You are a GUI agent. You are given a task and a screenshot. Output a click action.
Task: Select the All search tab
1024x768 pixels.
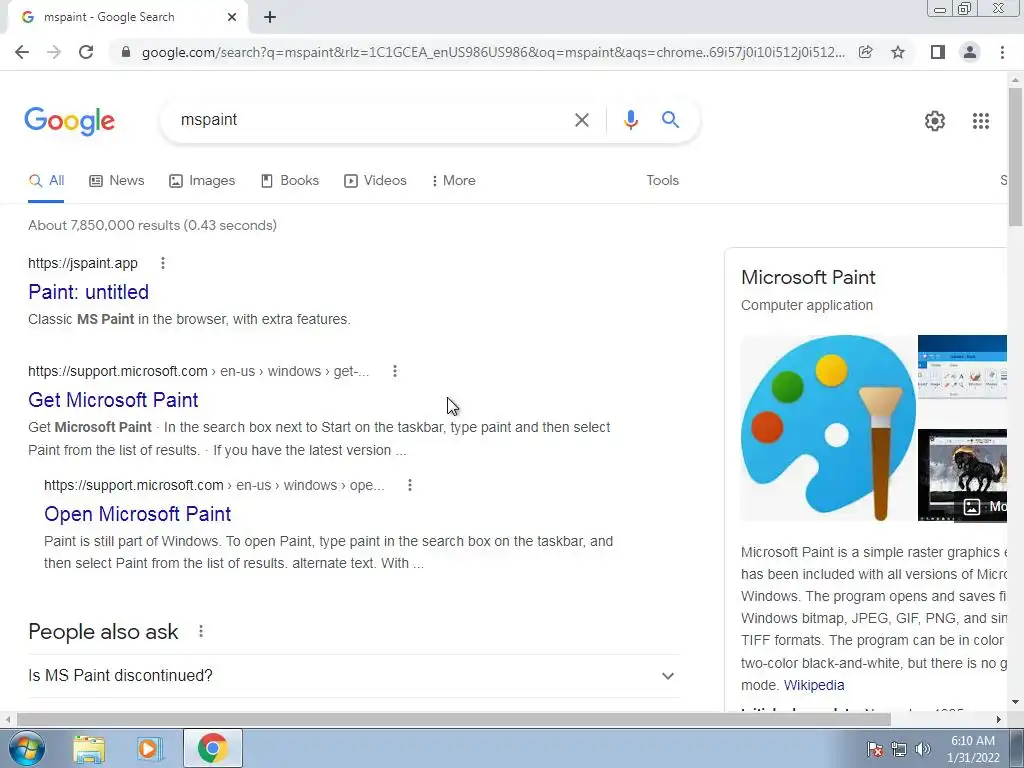(x=46, y=181)
